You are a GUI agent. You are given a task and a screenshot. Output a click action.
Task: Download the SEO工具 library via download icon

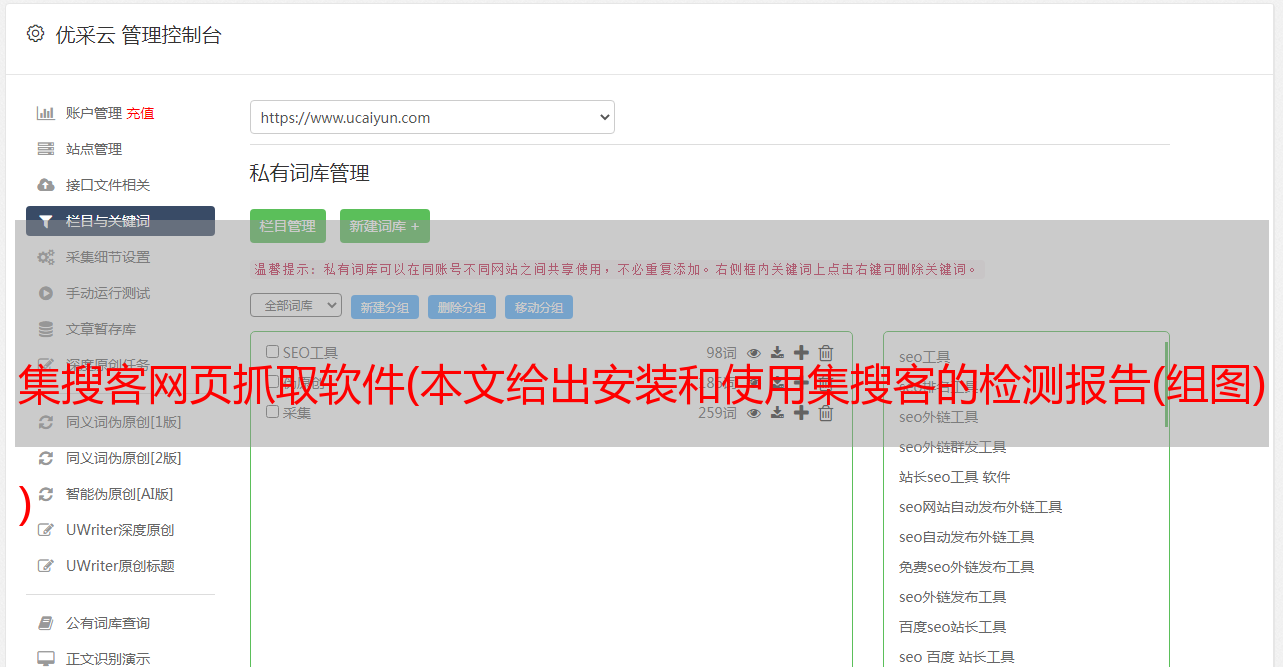pyautogui.click(x=777, y=353)
